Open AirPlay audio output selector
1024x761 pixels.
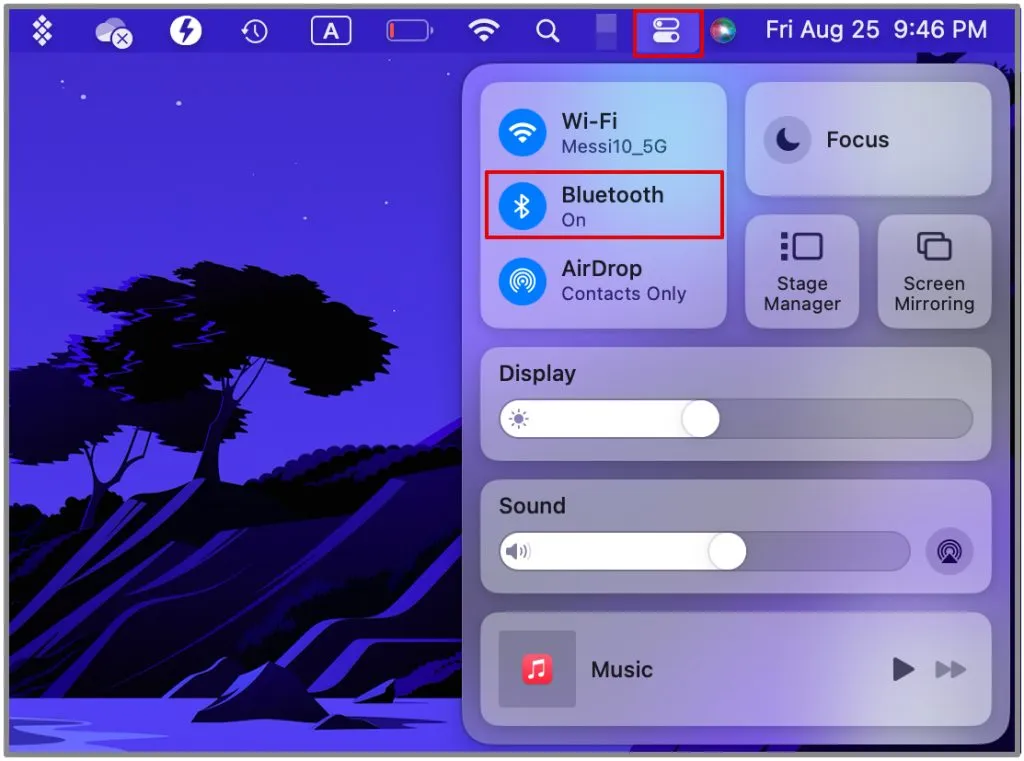click(949, 551)
